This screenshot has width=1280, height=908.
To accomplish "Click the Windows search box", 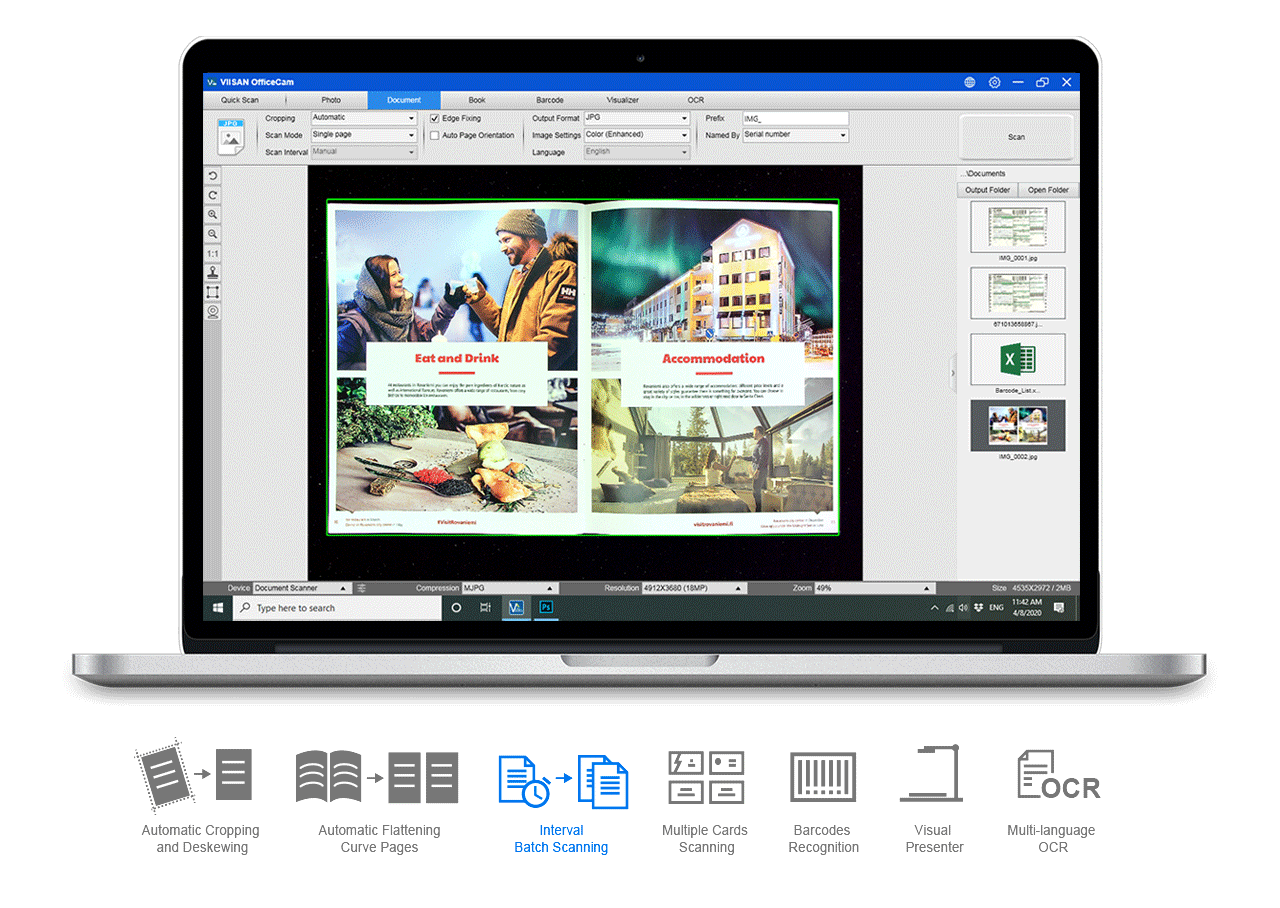I will 338,608.
